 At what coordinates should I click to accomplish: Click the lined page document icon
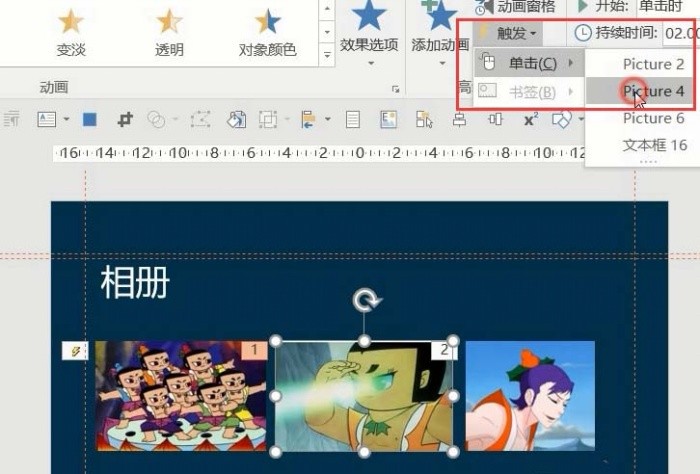(x=353, y=119)
